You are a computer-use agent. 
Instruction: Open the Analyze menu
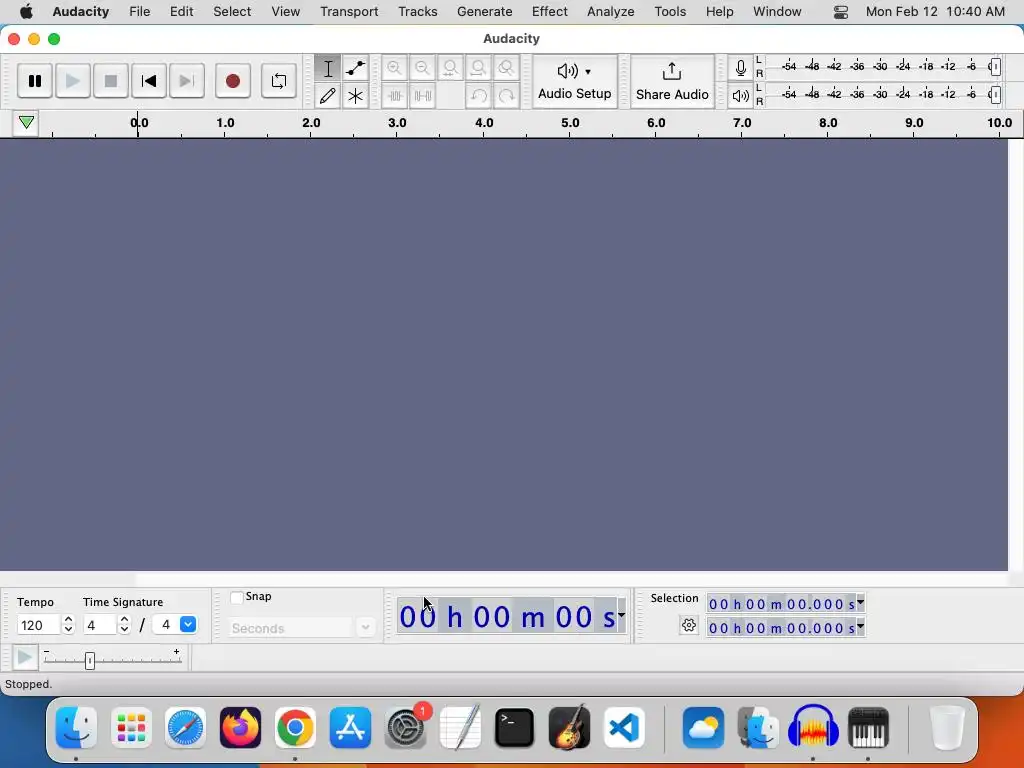point(610,12)
